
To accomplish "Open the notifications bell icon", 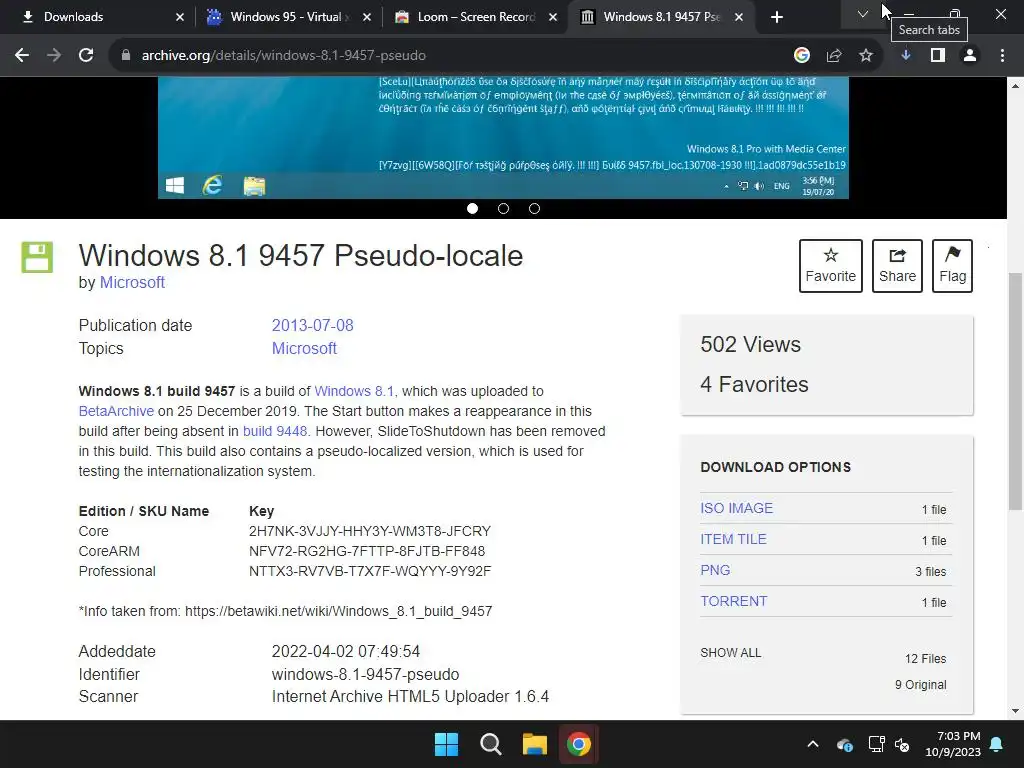I will click(x=997, y=744).
